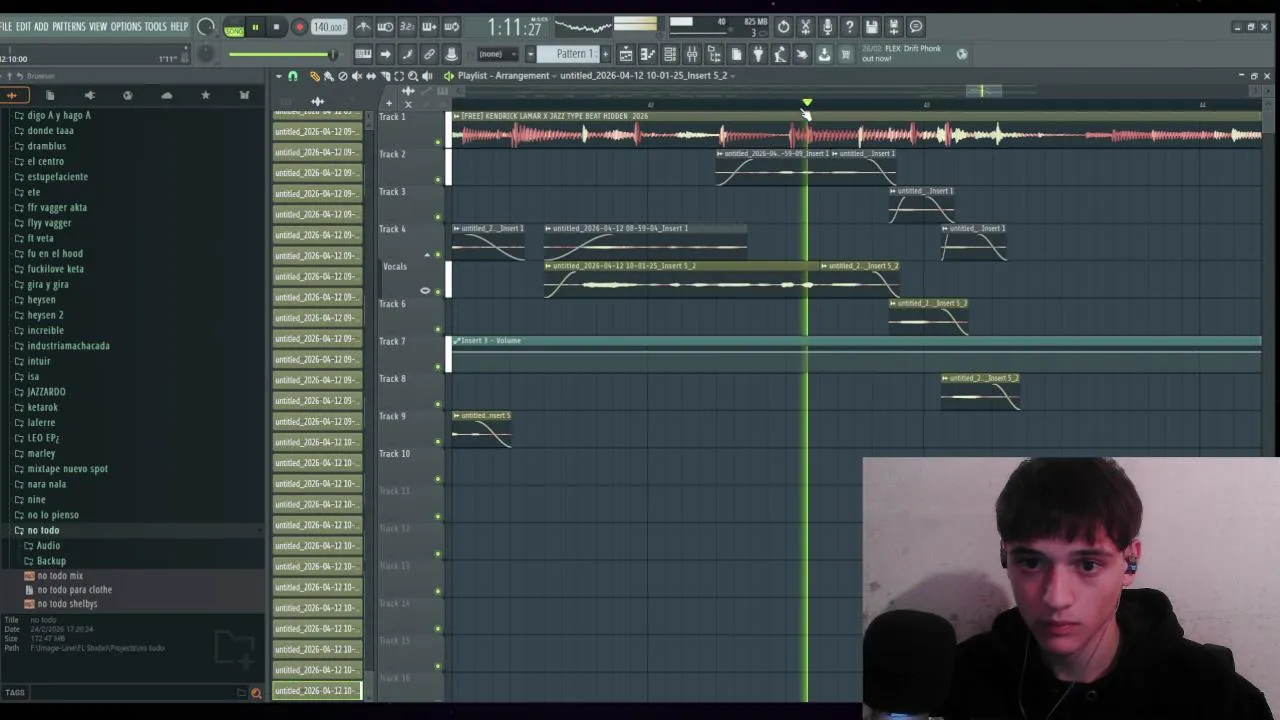Click the speech bubble chat icon
1280x720 pixels.
(x=915, y=27)
